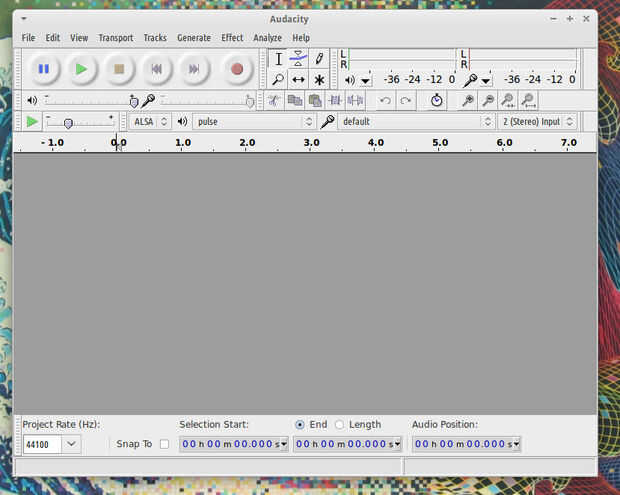Viewport: 620px width, 495px height.
Task: Skip to End of the project
Action: click(x=194, y=69)
